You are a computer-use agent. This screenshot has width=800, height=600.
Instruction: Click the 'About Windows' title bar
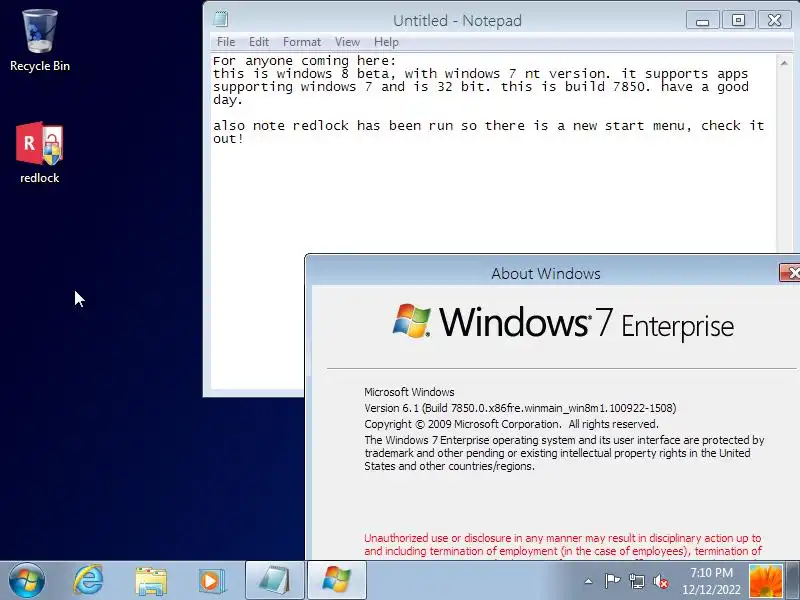click(x=545, y=273)
